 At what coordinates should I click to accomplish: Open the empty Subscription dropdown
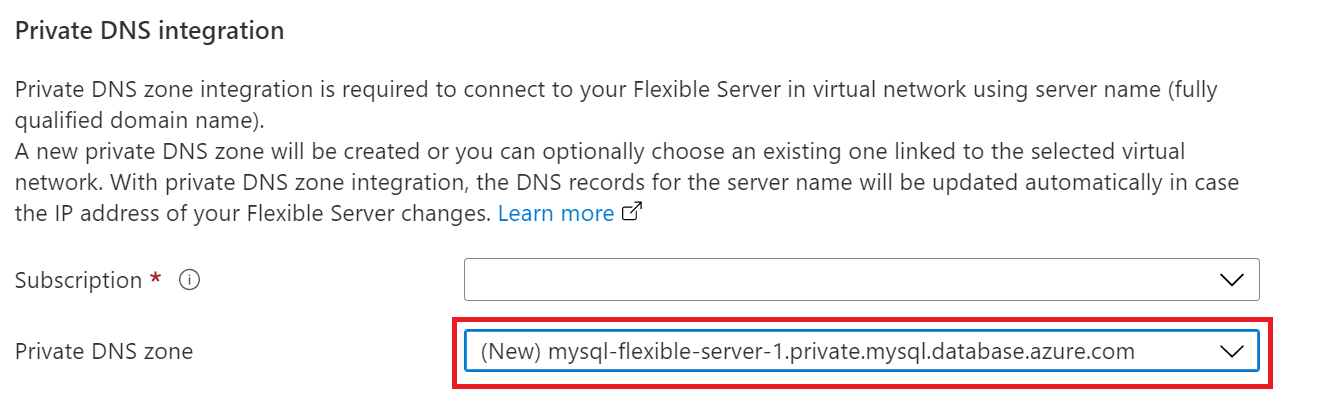tap(861, 280)
